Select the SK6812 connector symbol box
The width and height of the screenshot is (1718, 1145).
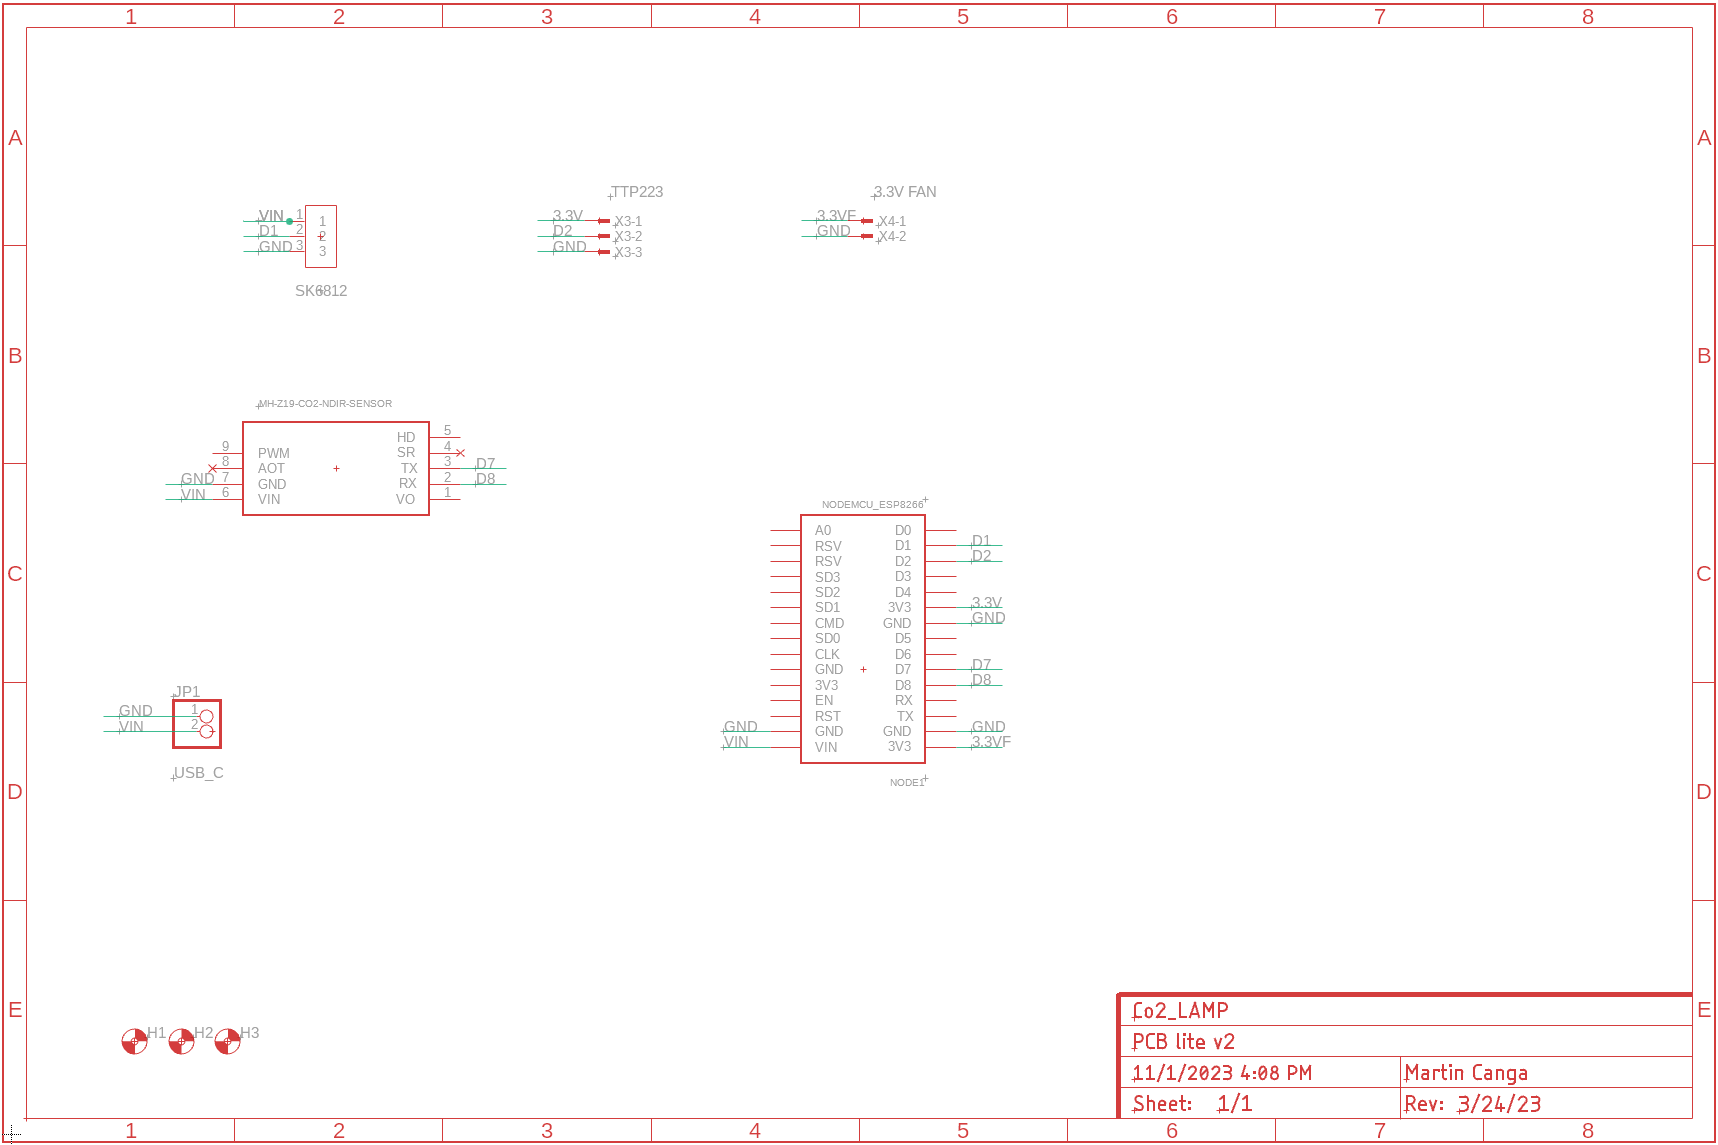pyautogui.click(x=321, y=236)
